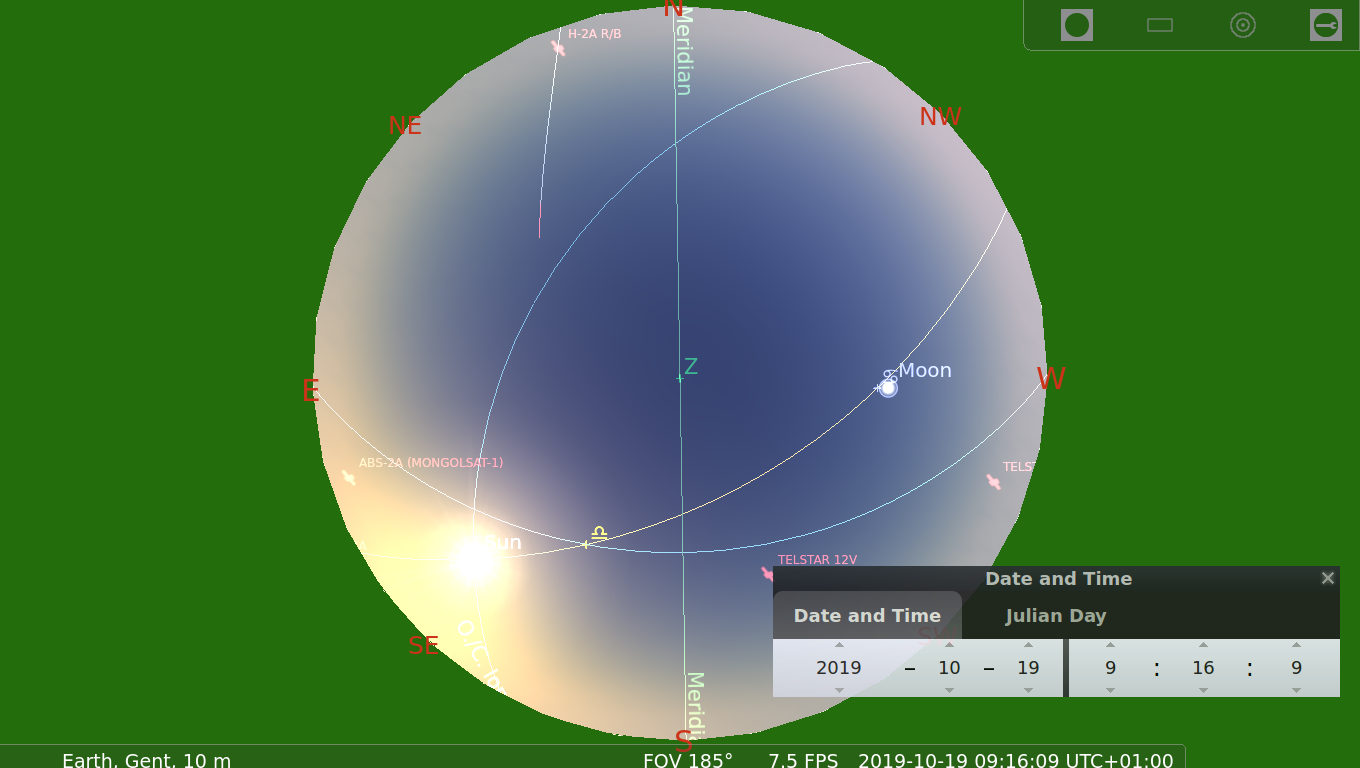Viewport: 1360px width, 768px height.
Task: Open location settings via 'Earth, Gent, 10 m'
Action: coord(146,759)
